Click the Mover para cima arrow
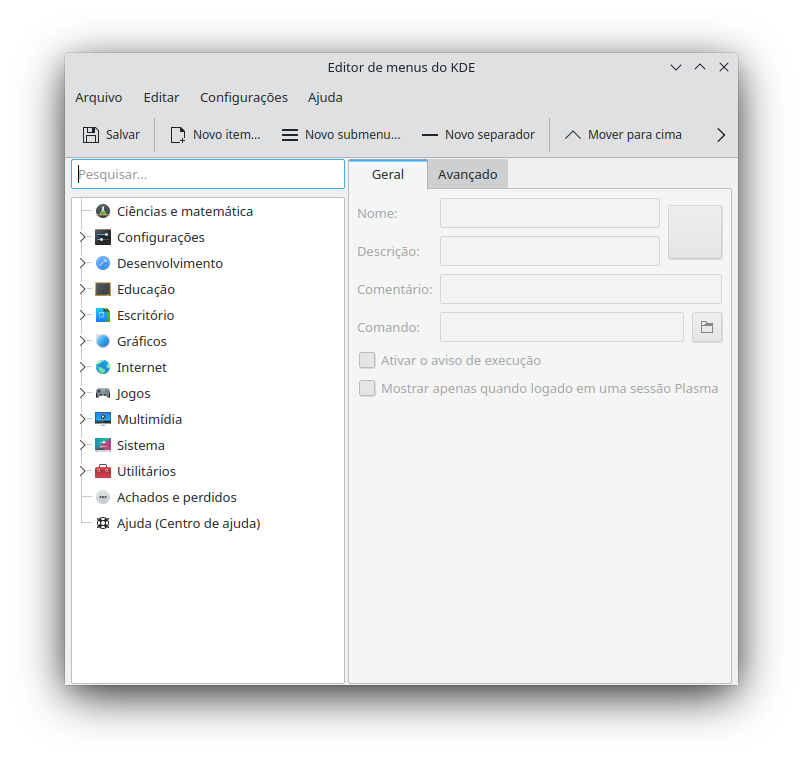 point(573,135)
